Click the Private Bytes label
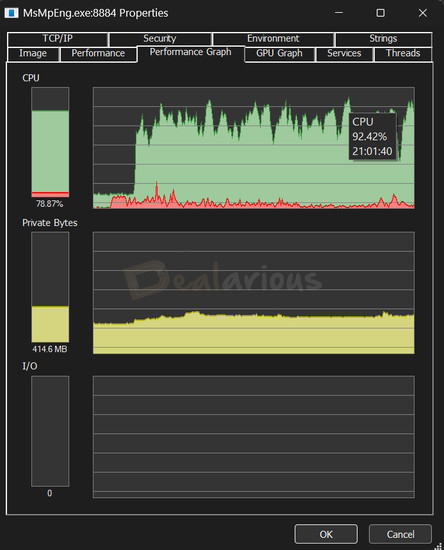 pyautogui.click(x=50, y=223)
